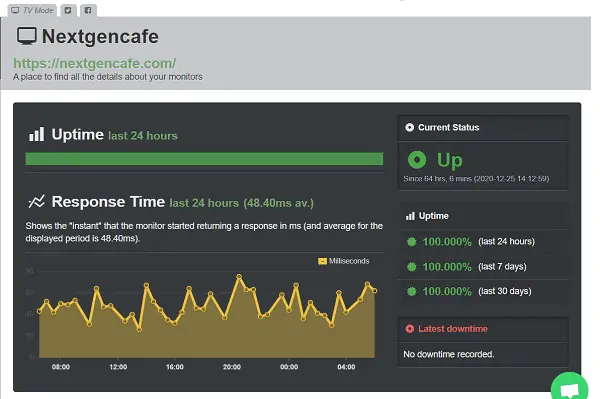600x399 pixels.
Task: Click the 04:00 chart axis label
Action: pos(346,367)
